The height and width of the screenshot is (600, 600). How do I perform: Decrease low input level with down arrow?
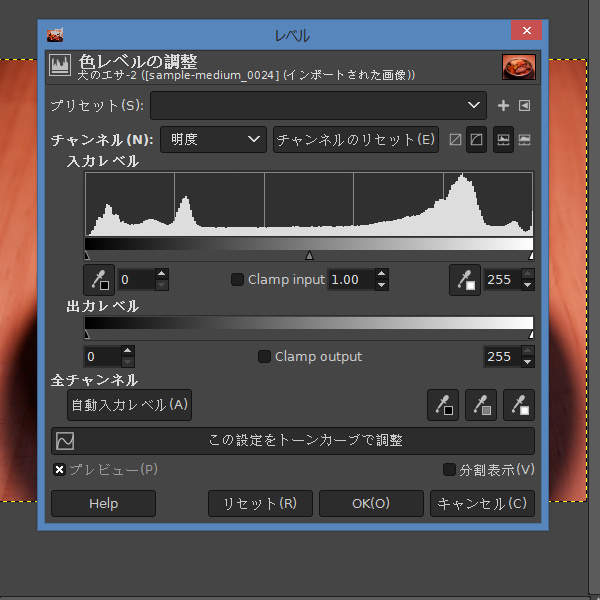161,285
